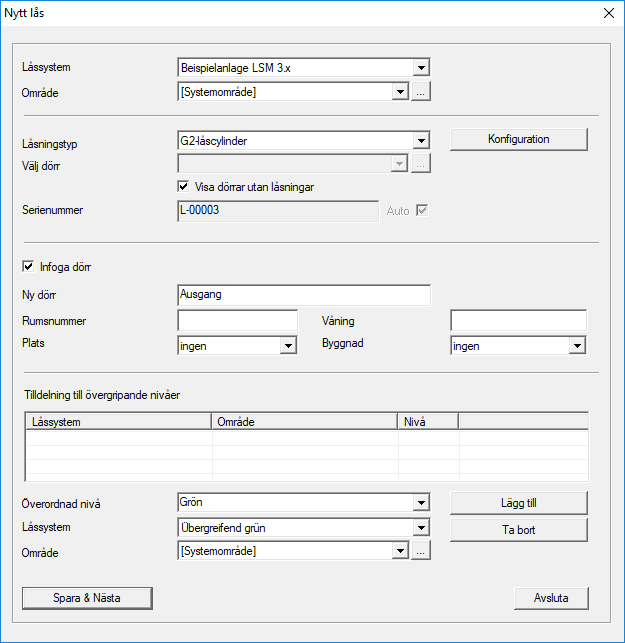Click the Rumsnummer input field
The width and height of the screenshot is (625, 643).
(x=237, y=320)
